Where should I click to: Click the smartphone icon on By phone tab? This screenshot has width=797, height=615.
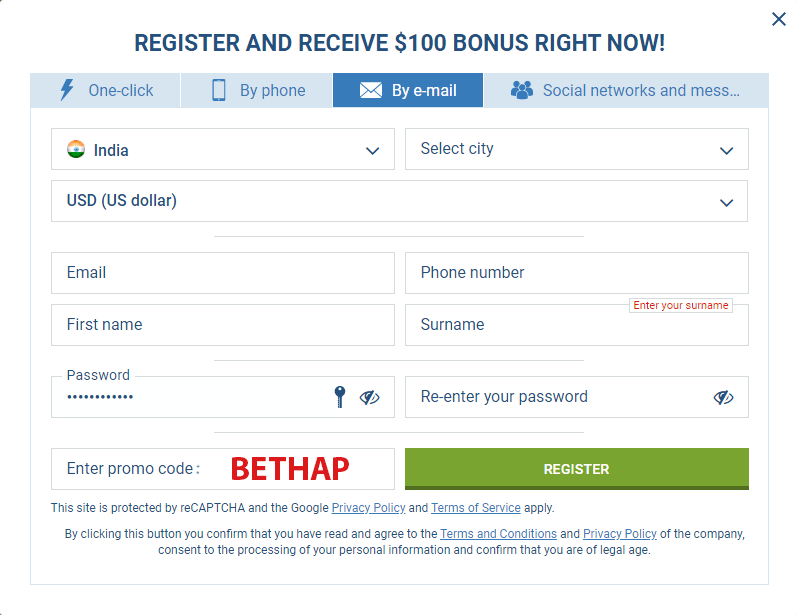pyautogui.click(x=219, y=90)
